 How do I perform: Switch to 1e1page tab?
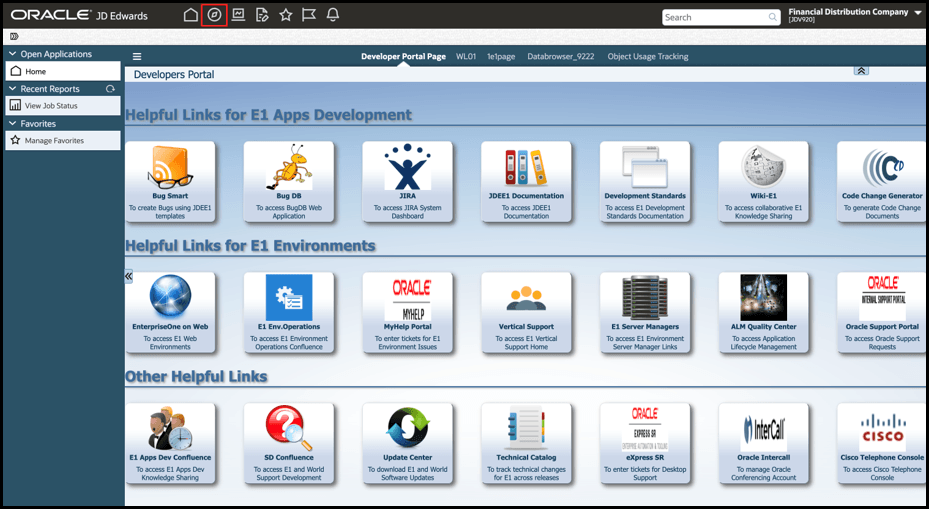(x=501, y=57)
